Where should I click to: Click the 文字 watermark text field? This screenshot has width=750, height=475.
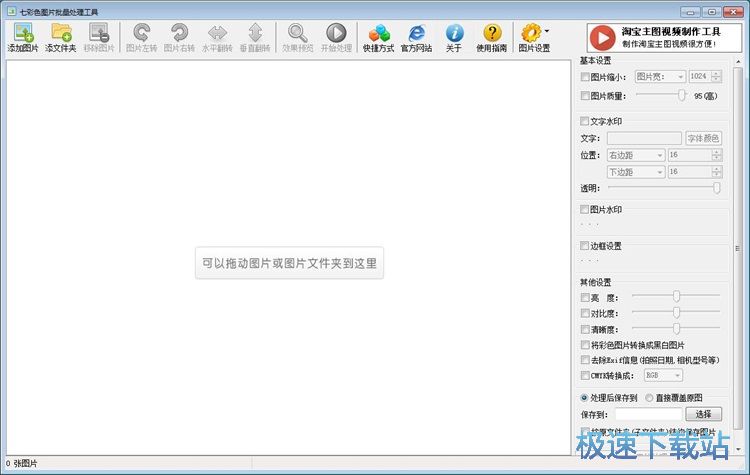[x=644, y=138]
